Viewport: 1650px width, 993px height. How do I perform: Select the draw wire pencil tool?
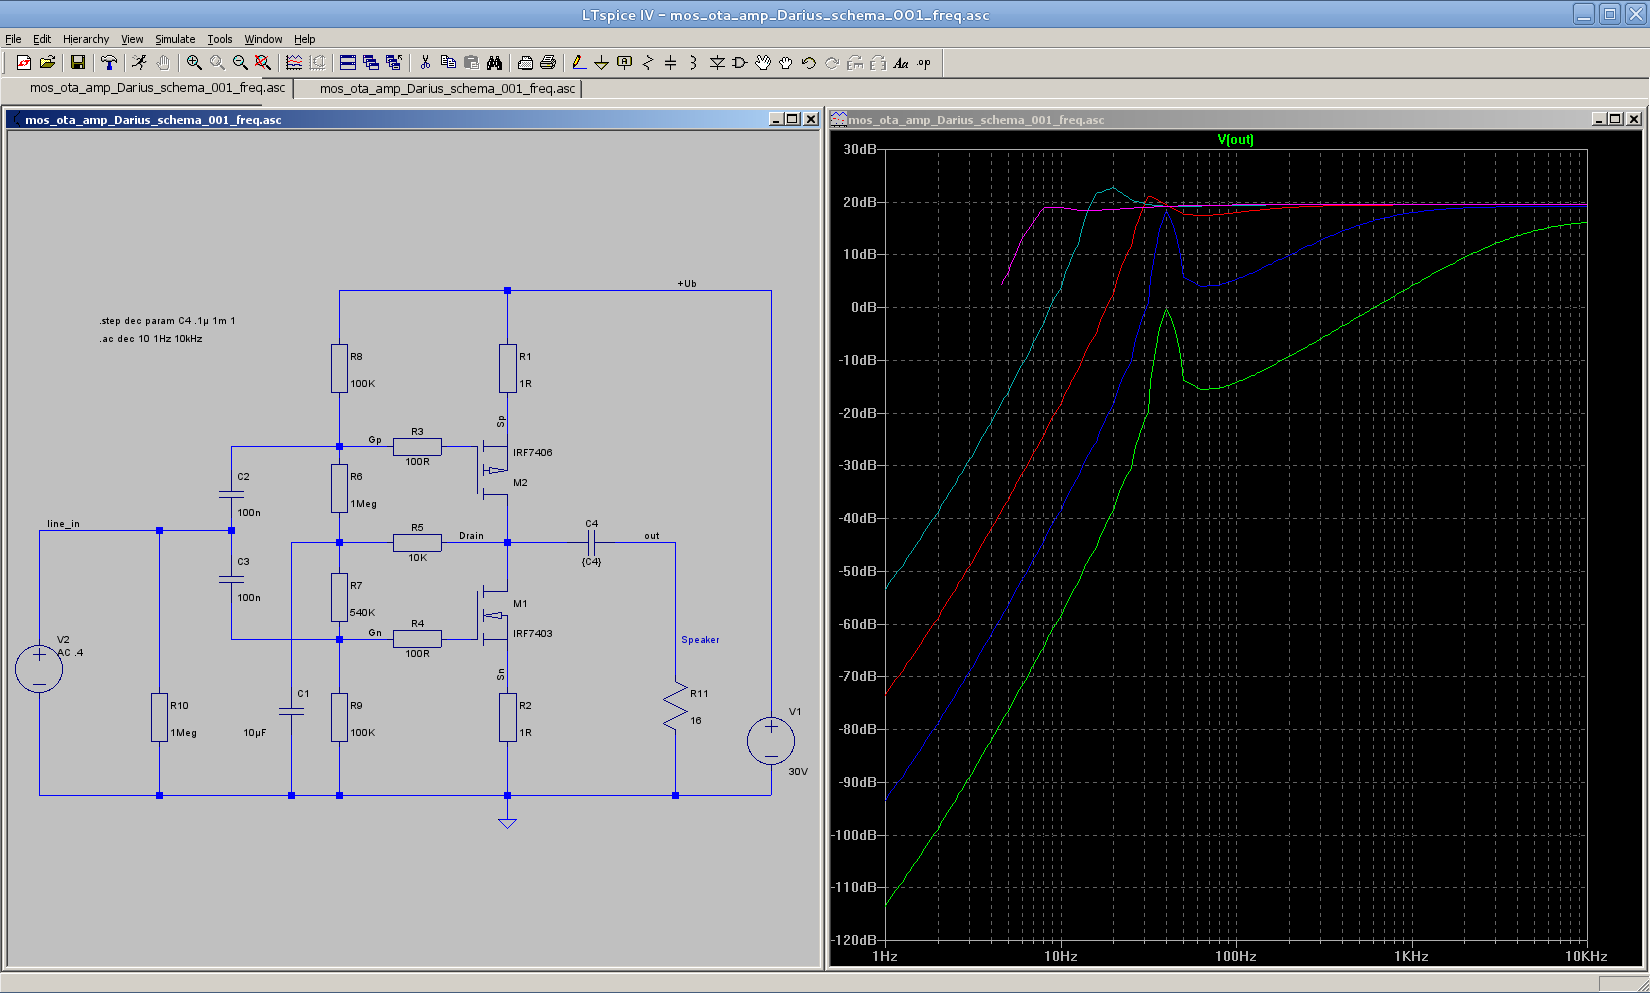coord(578,62)
